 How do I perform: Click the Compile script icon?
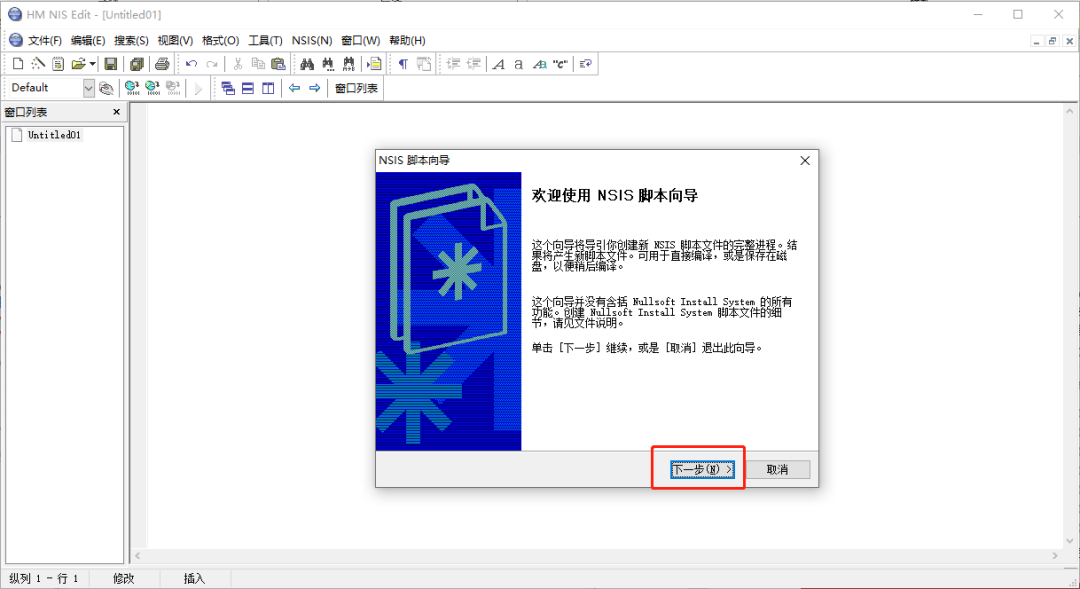click(x=131, y=88)
